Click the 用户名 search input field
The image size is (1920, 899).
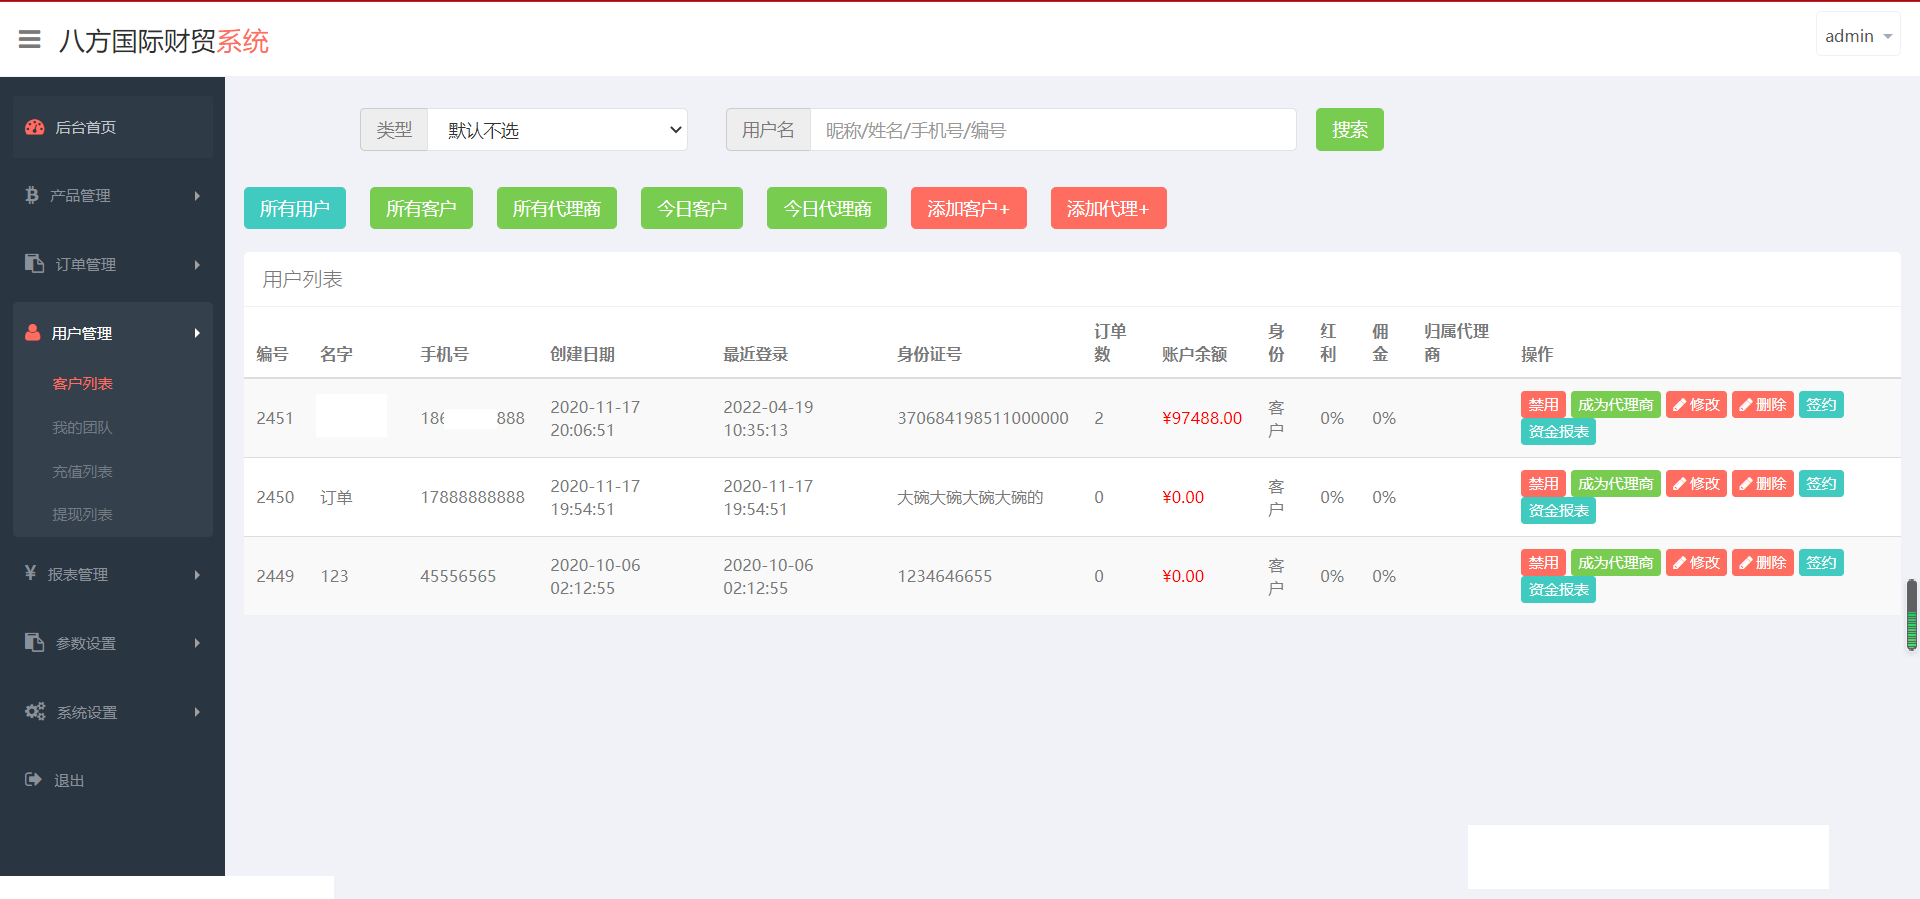[1052, 130]
